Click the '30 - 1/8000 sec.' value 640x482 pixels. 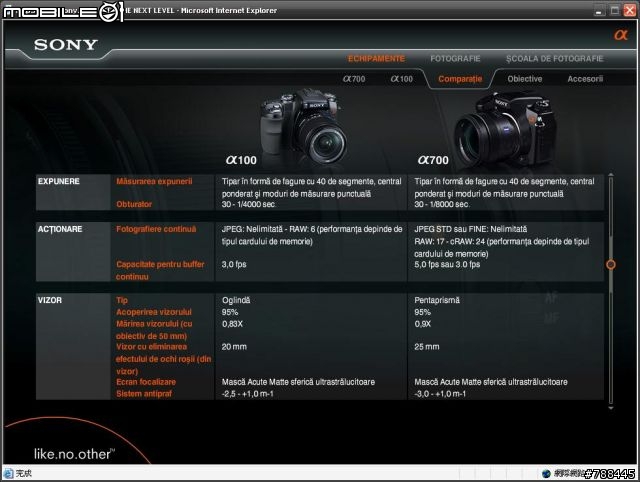[x=441, y=204]
